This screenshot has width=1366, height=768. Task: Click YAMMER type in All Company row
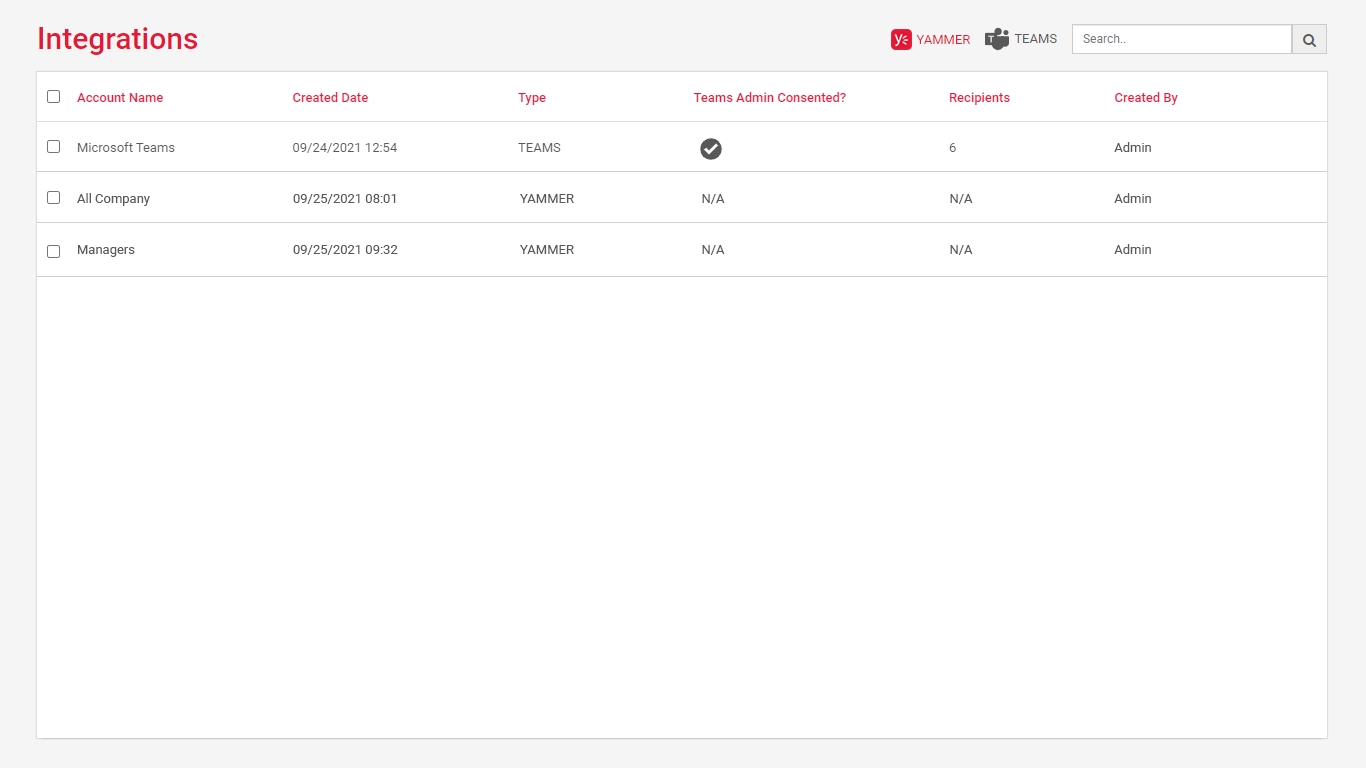[547, 199]
